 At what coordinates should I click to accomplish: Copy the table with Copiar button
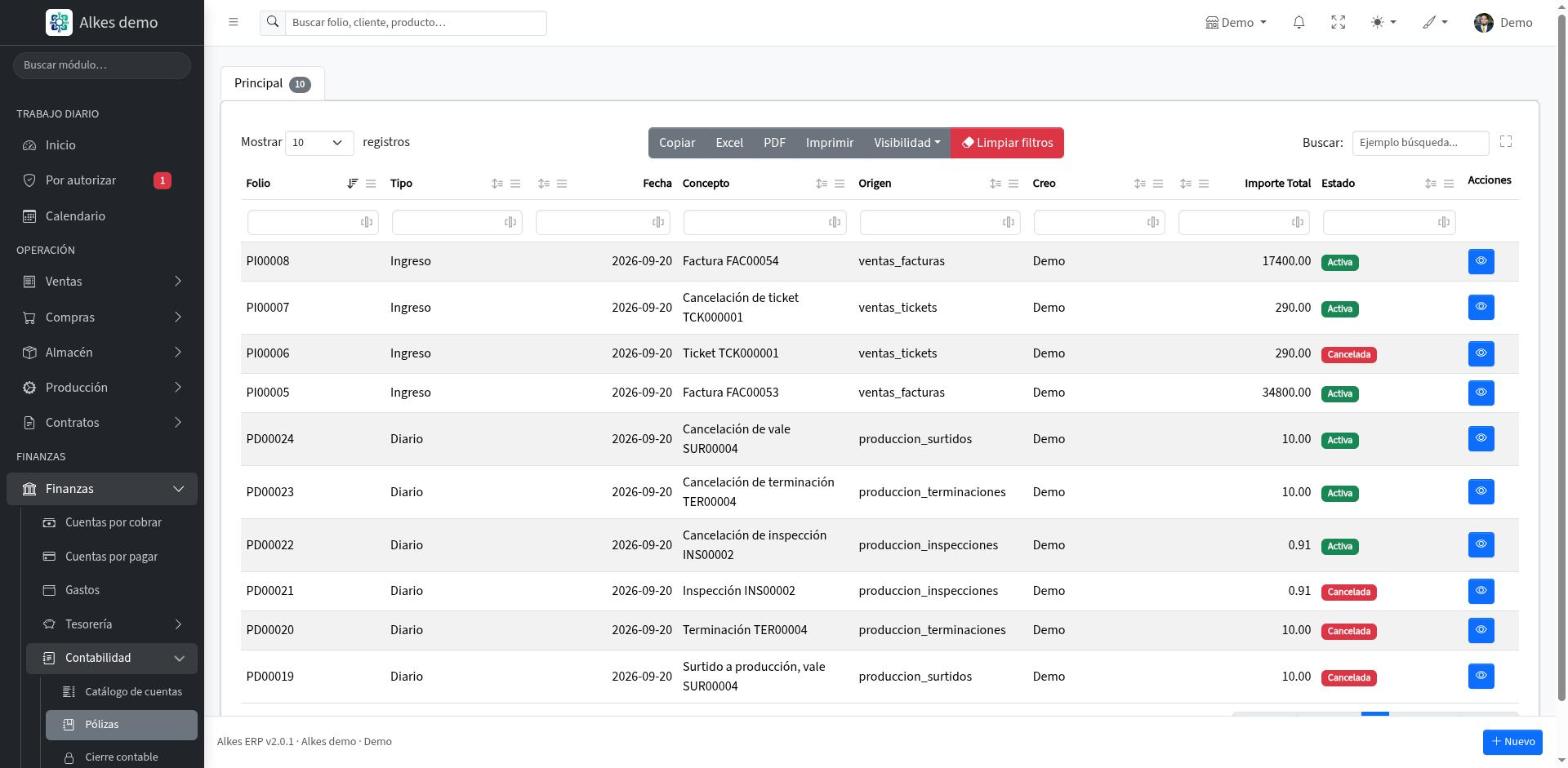(677, 142)
